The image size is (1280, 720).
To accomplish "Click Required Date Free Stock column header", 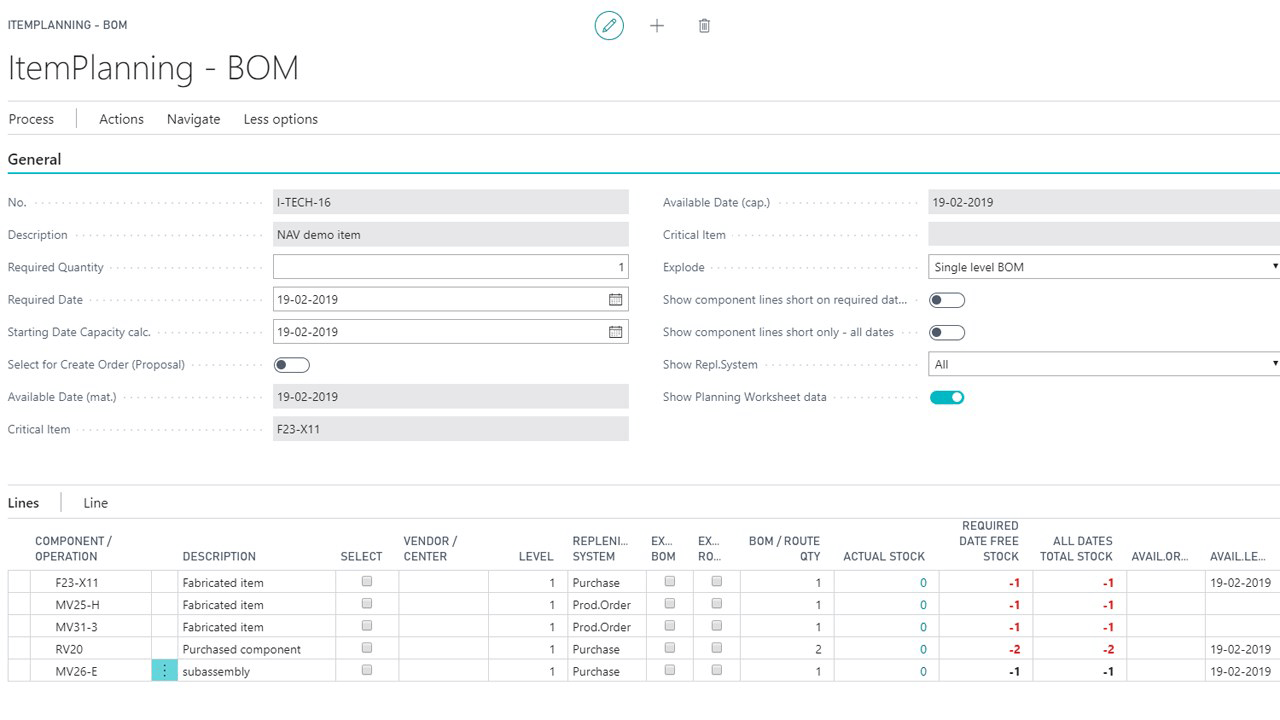I will click(x=990, y=541).
